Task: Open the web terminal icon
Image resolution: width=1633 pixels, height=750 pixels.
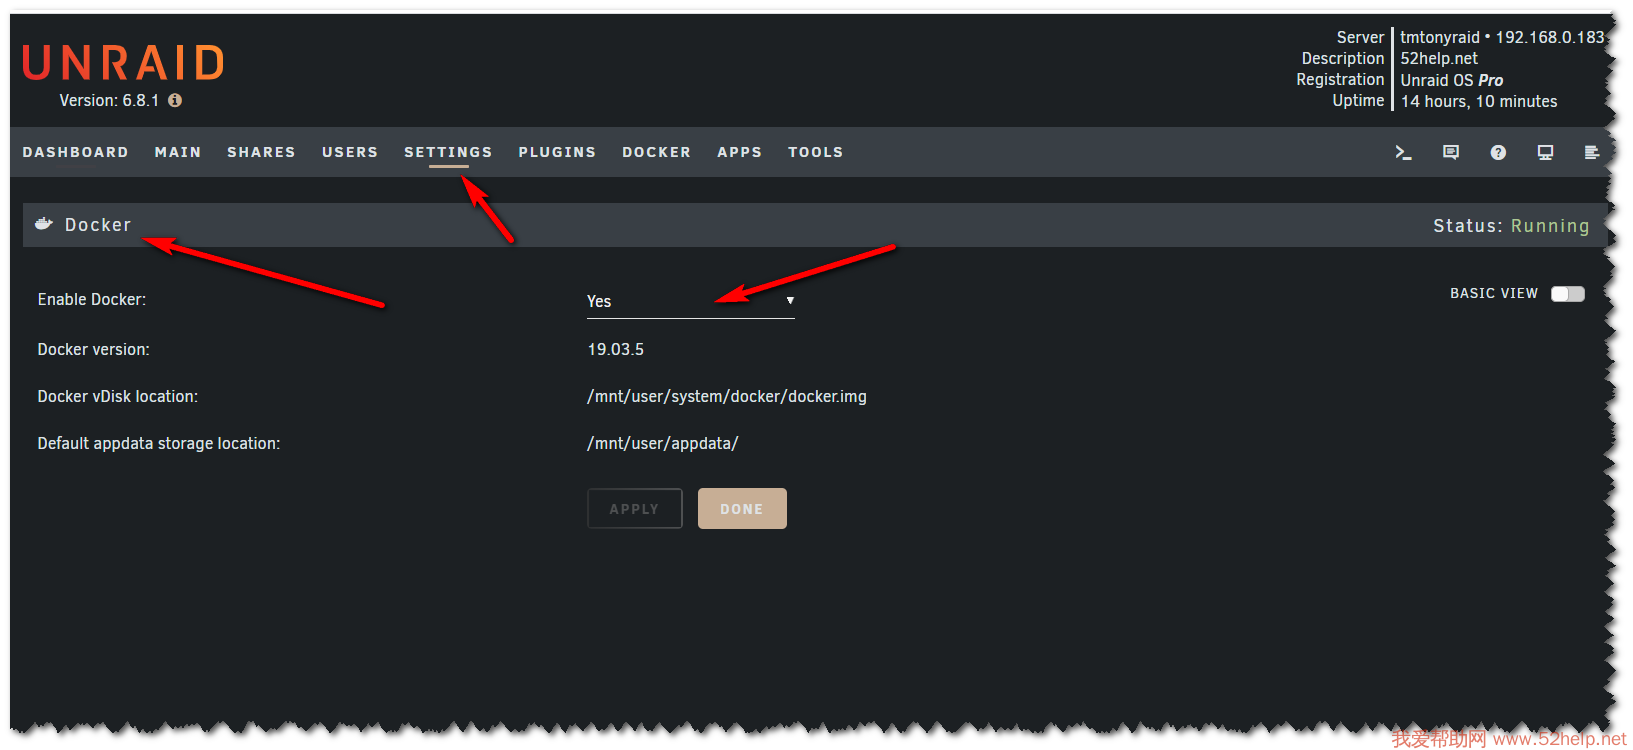Action: click(x=1403, y=153)
